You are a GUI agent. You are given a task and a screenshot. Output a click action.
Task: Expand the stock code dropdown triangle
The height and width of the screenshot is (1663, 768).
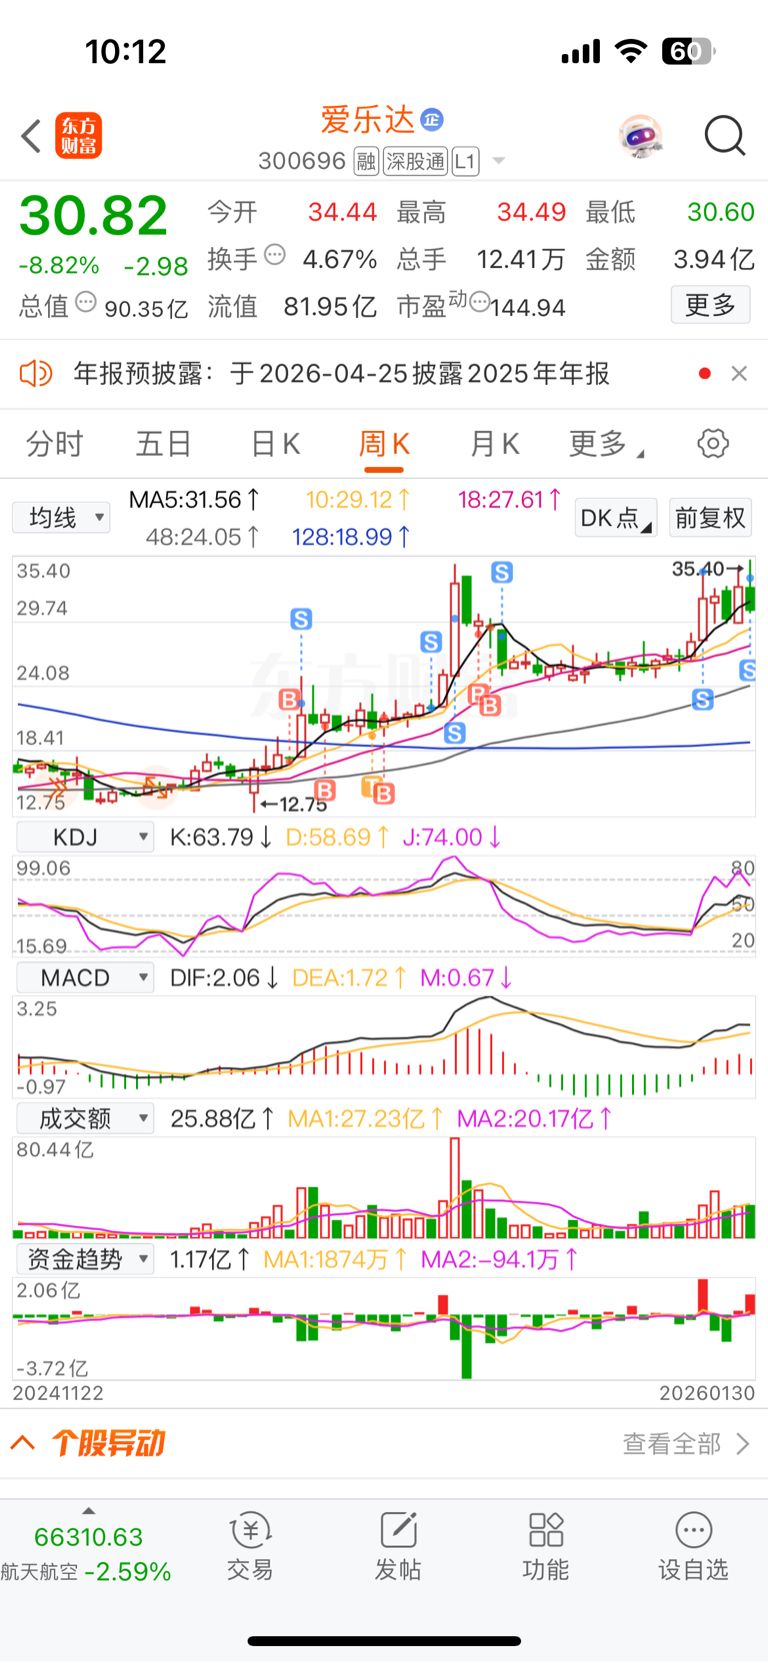498,161
